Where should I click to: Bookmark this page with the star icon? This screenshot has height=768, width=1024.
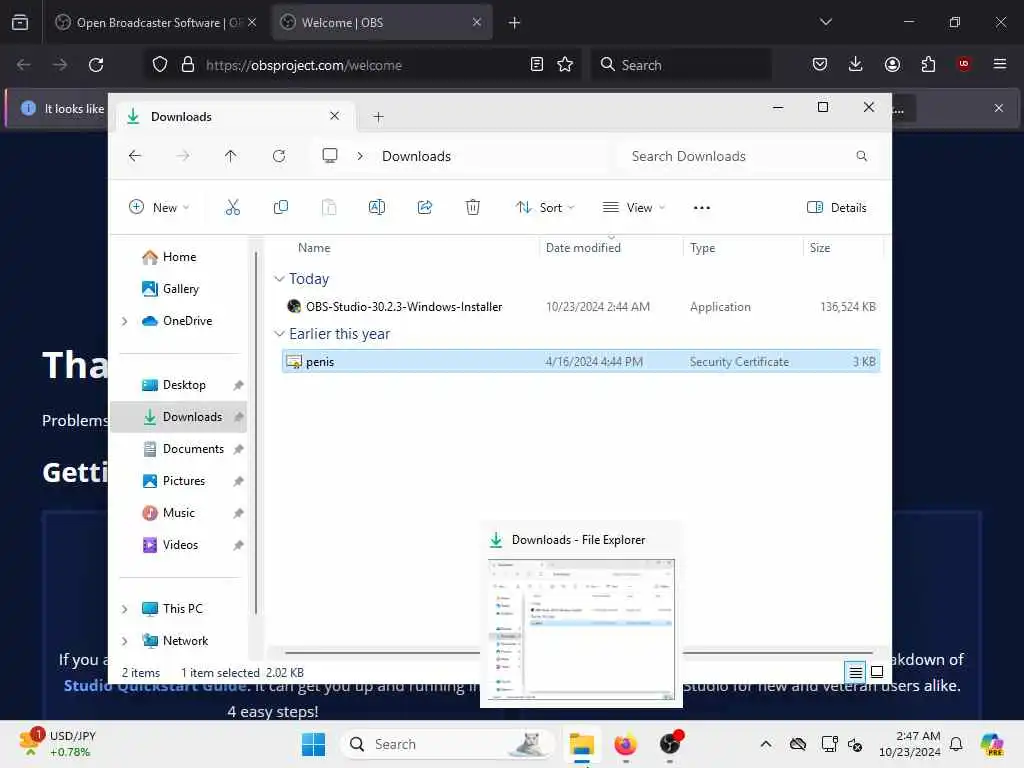(565, 65)
